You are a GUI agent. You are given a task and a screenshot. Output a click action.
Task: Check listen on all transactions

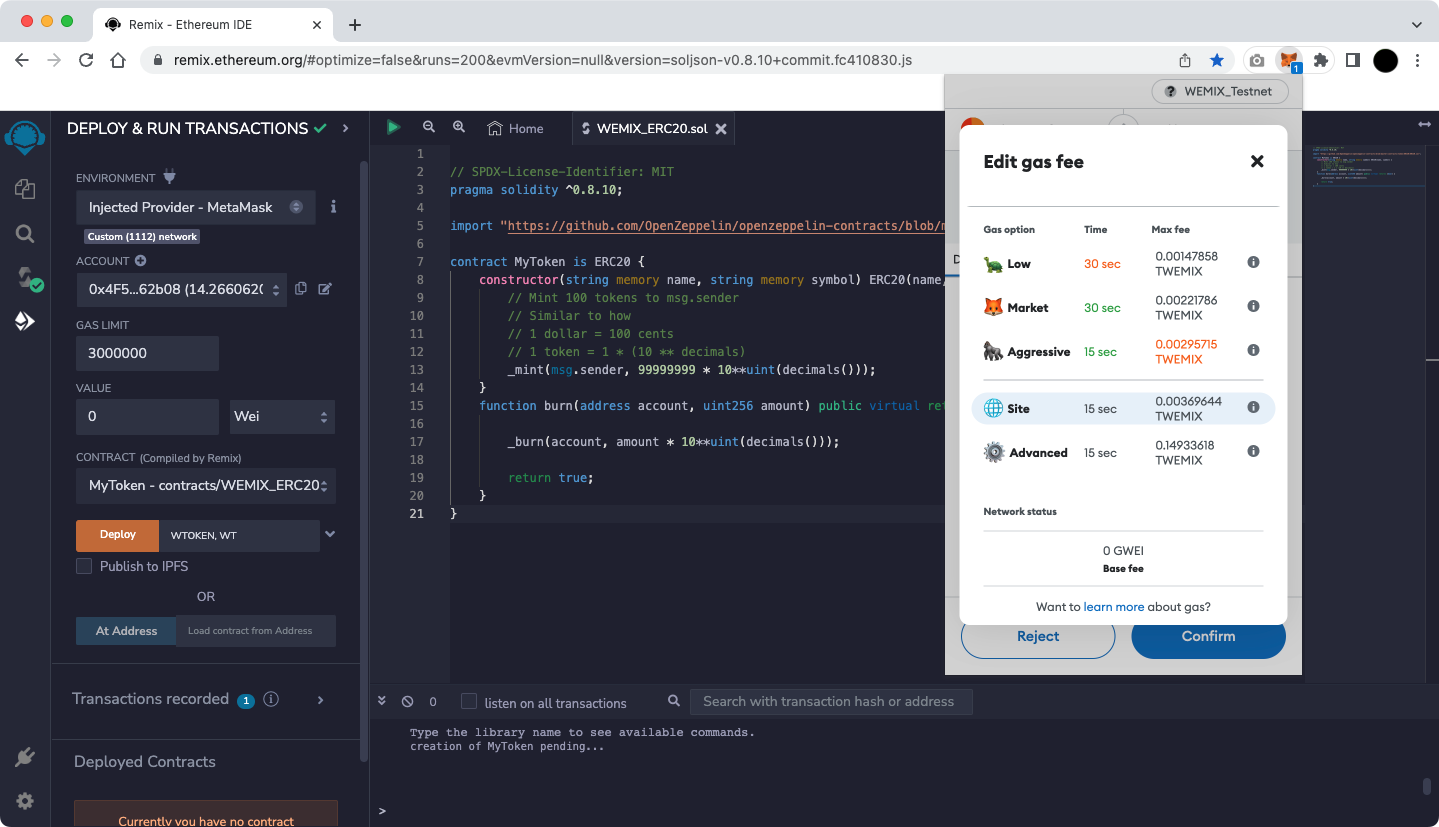point(469,702)
